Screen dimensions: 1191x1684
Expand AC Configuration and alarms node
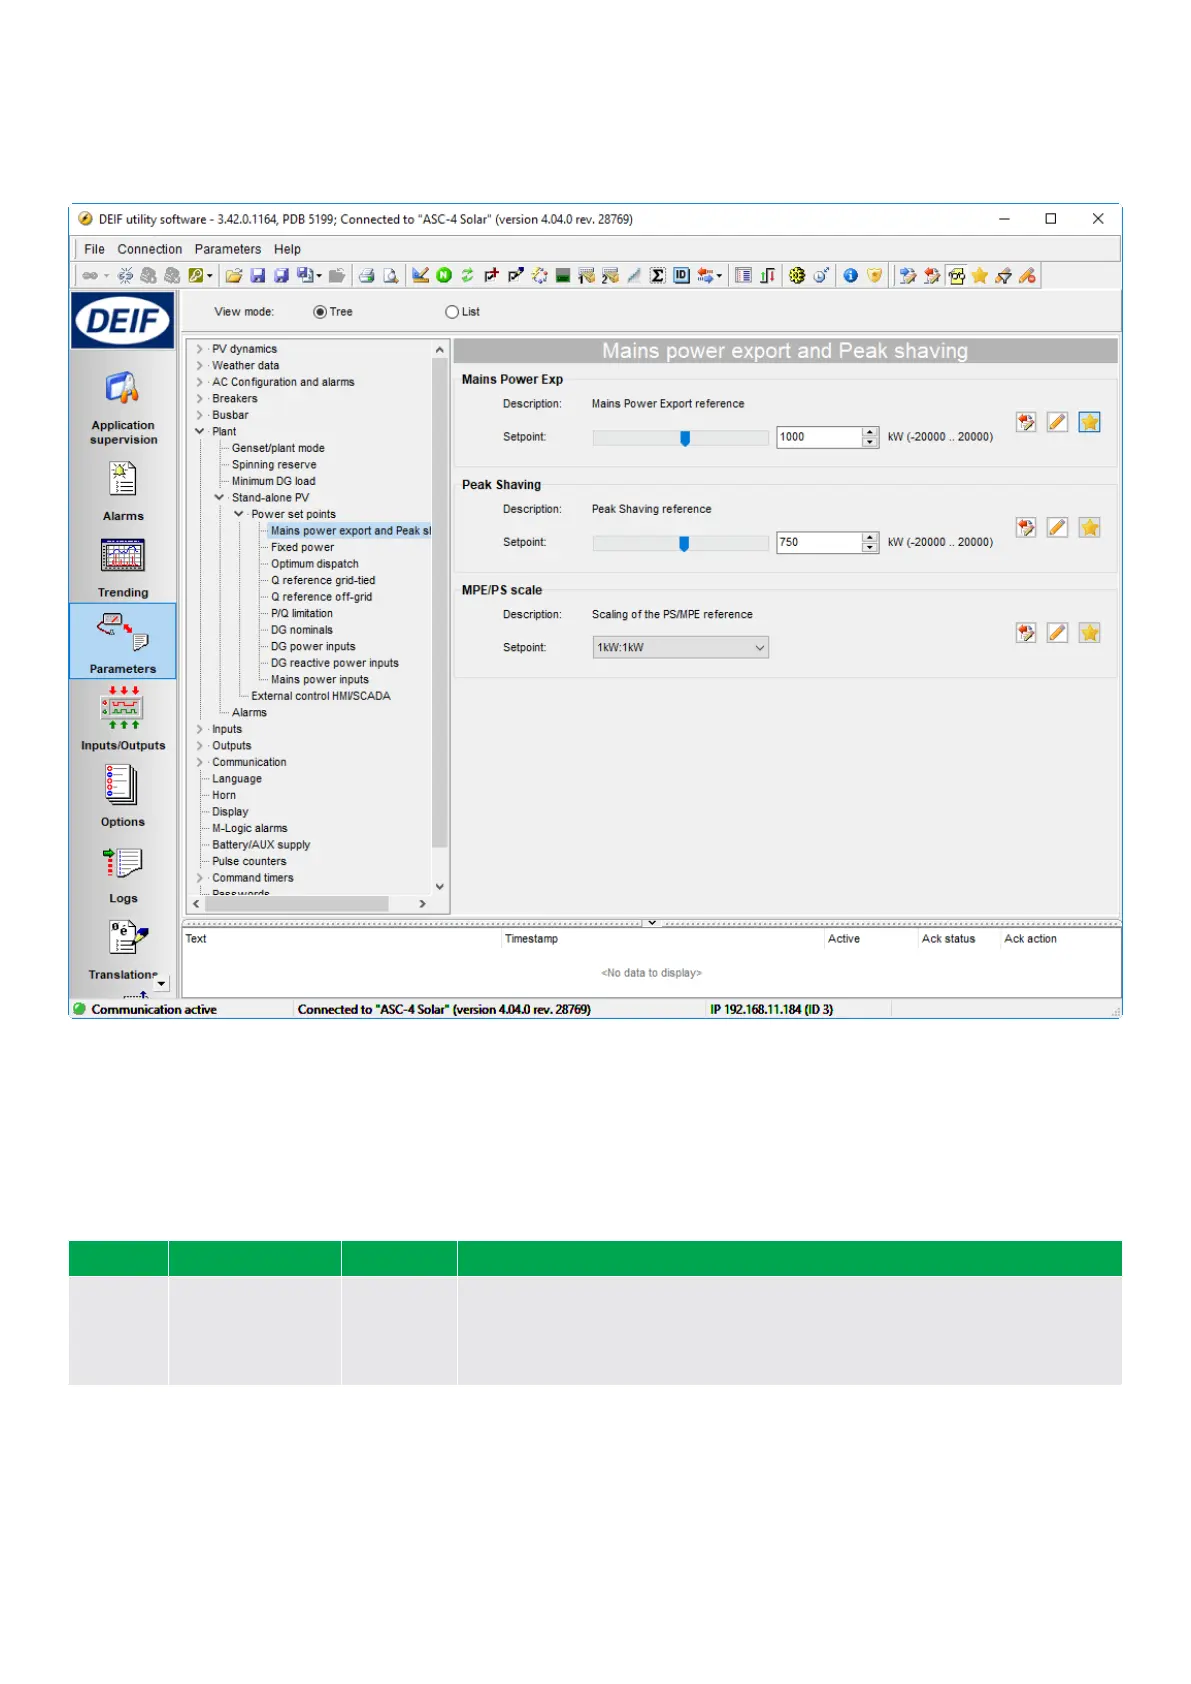pos(199,382)
